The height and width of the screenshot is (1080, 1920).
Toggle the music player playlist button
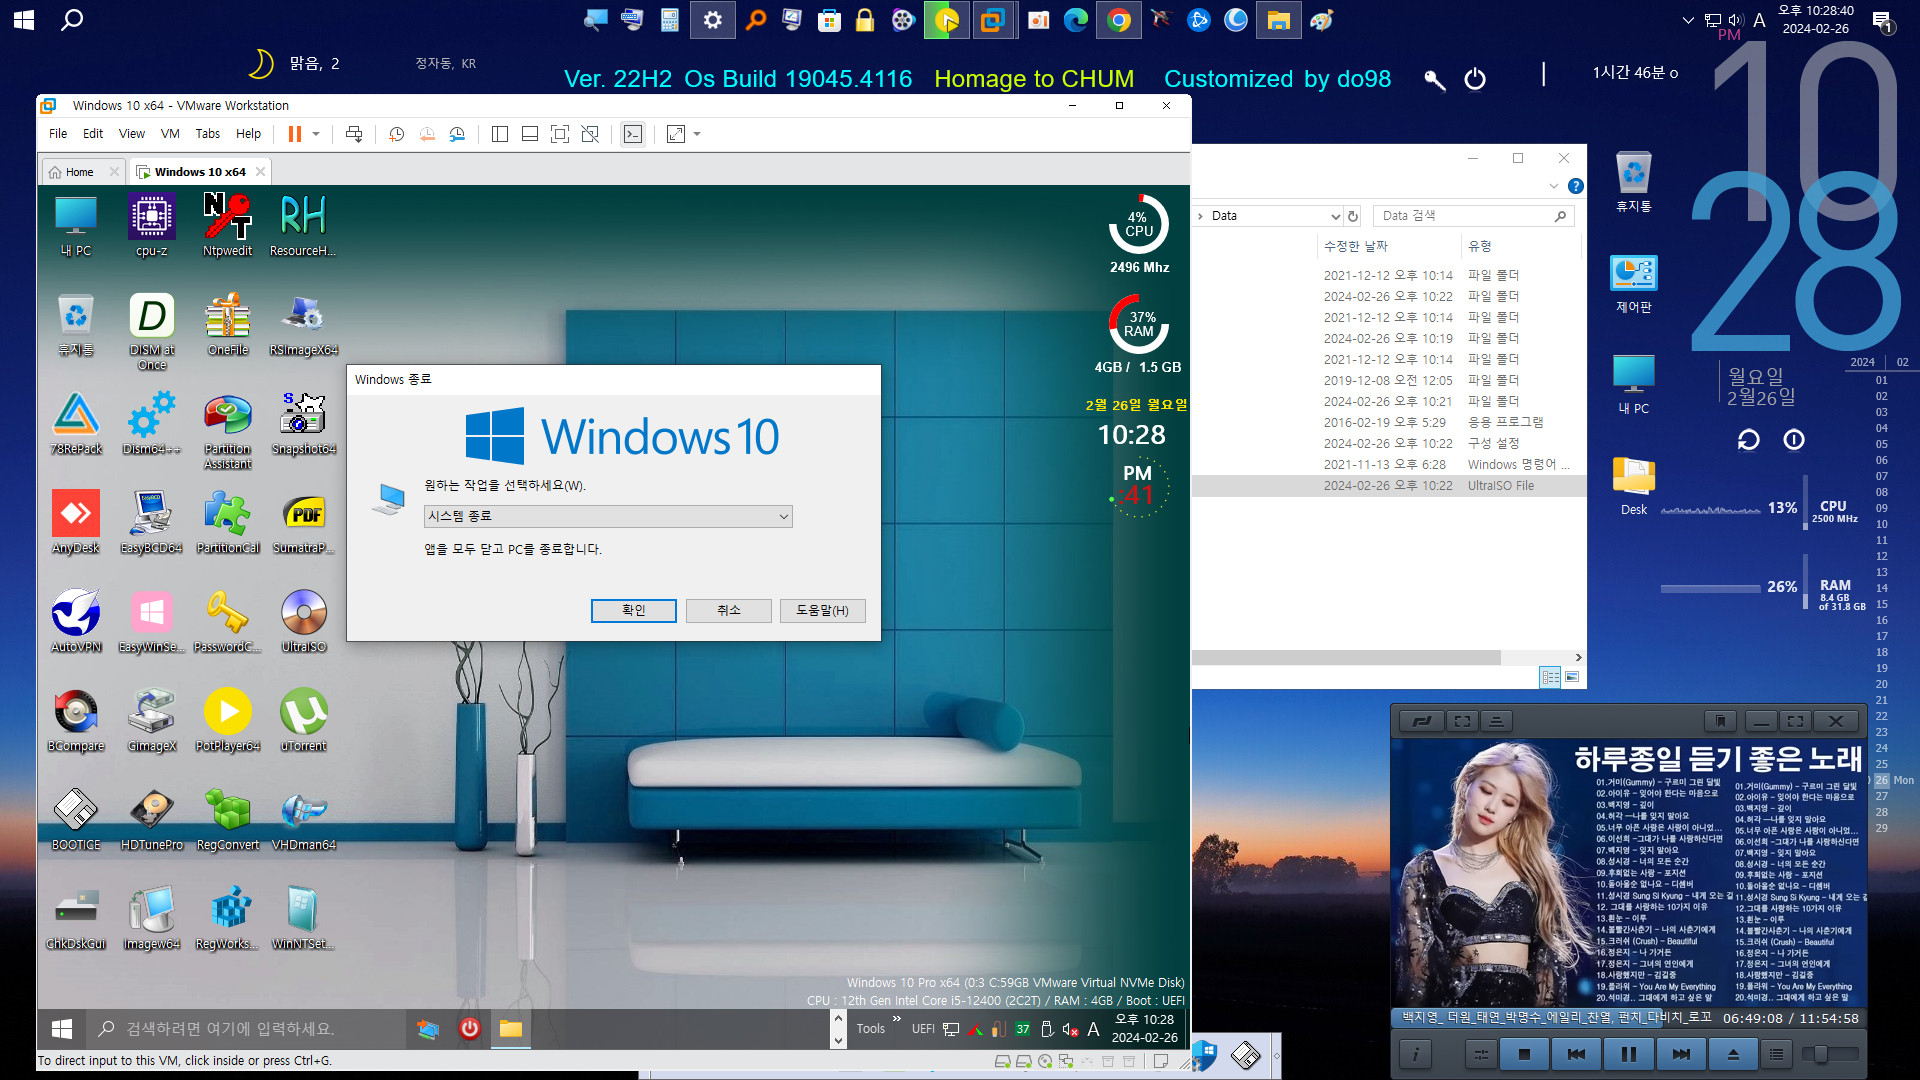click(1776, 1054)
